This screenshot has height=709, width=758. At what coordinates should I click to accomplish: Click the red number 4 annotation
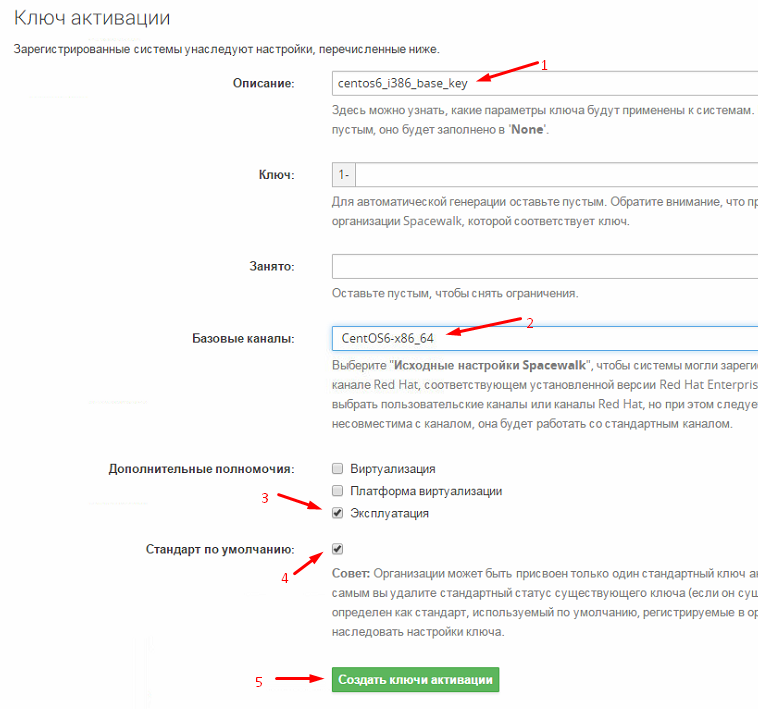(x=284, y=578)
